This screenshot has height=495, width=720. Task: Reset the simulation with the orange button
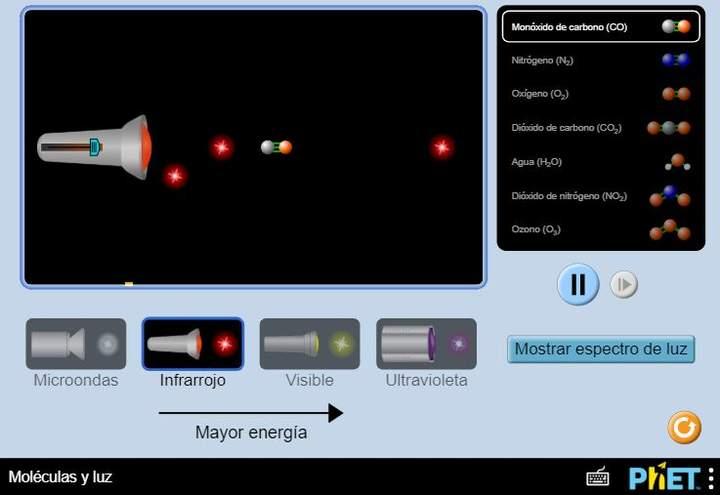pos(684,428)
